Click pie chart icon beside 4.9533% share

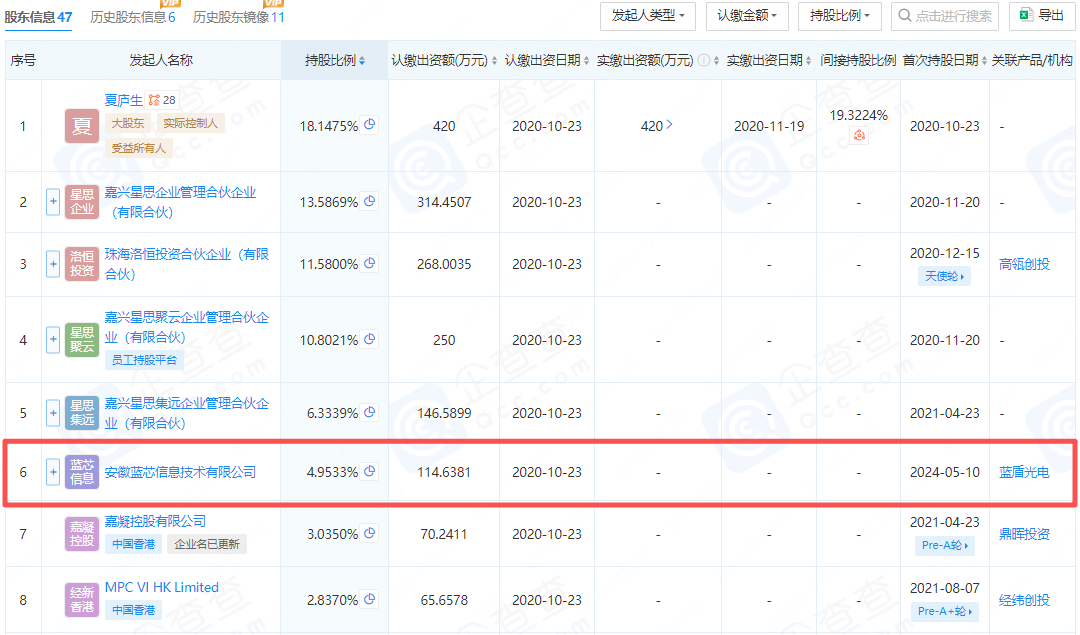(370, 471)
